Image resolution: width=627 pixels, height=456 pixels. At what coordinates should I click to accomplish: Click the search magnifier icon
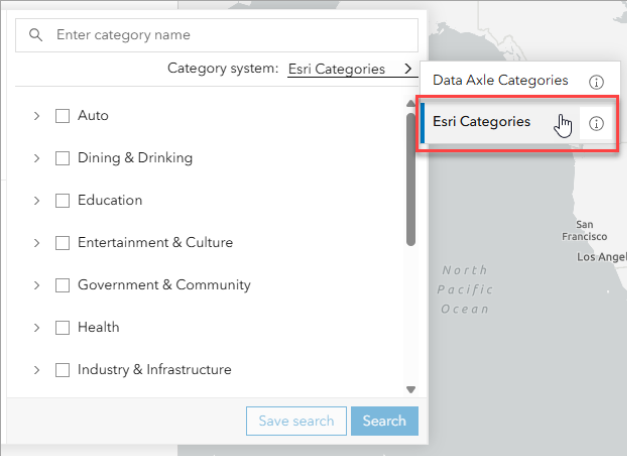pyautogui.click(x=36, y=35)
